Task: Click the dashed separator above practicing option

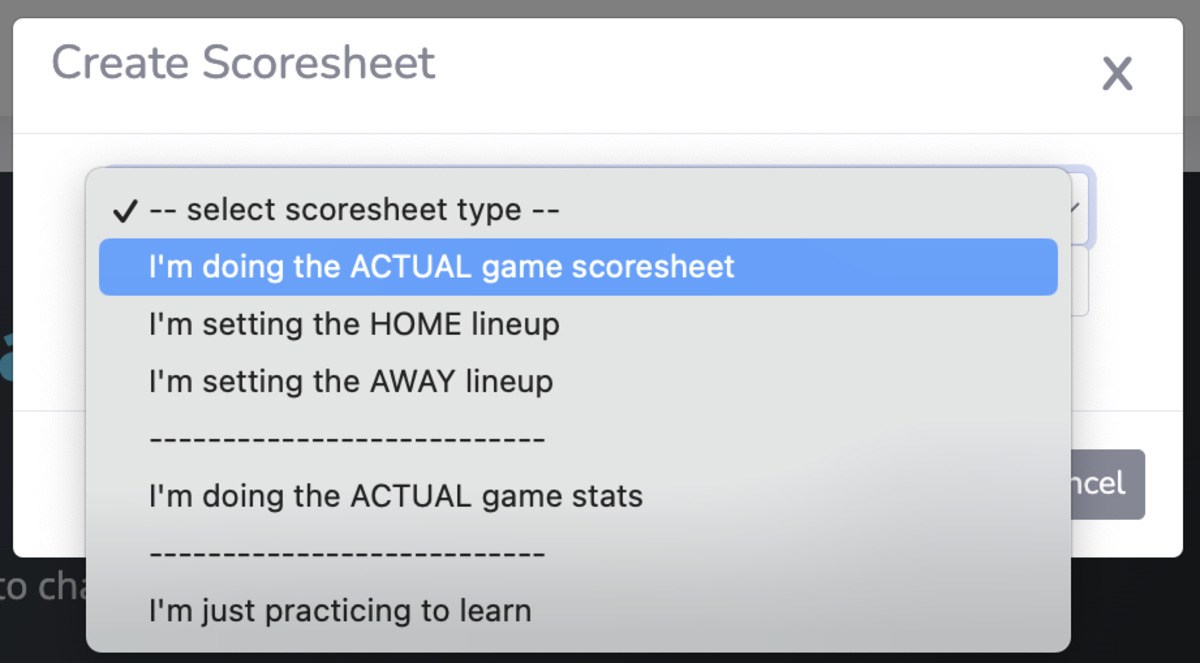Action: 346,552
